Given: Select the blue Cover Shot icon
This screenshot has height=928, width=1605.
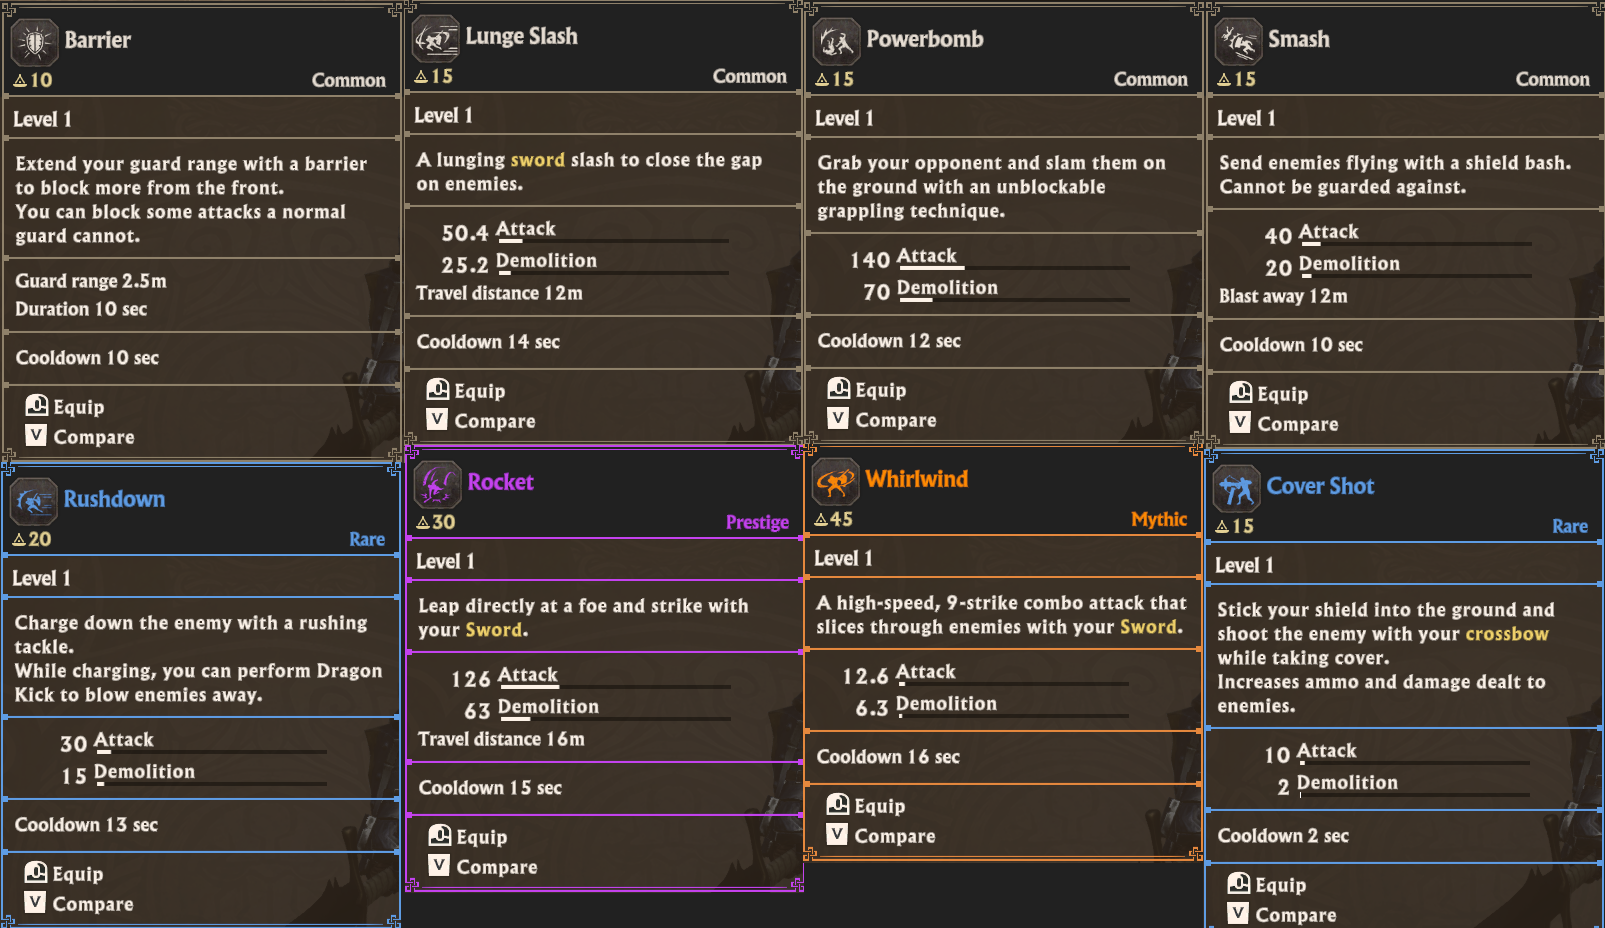Looking at the screenshot, I should 1237,489.
